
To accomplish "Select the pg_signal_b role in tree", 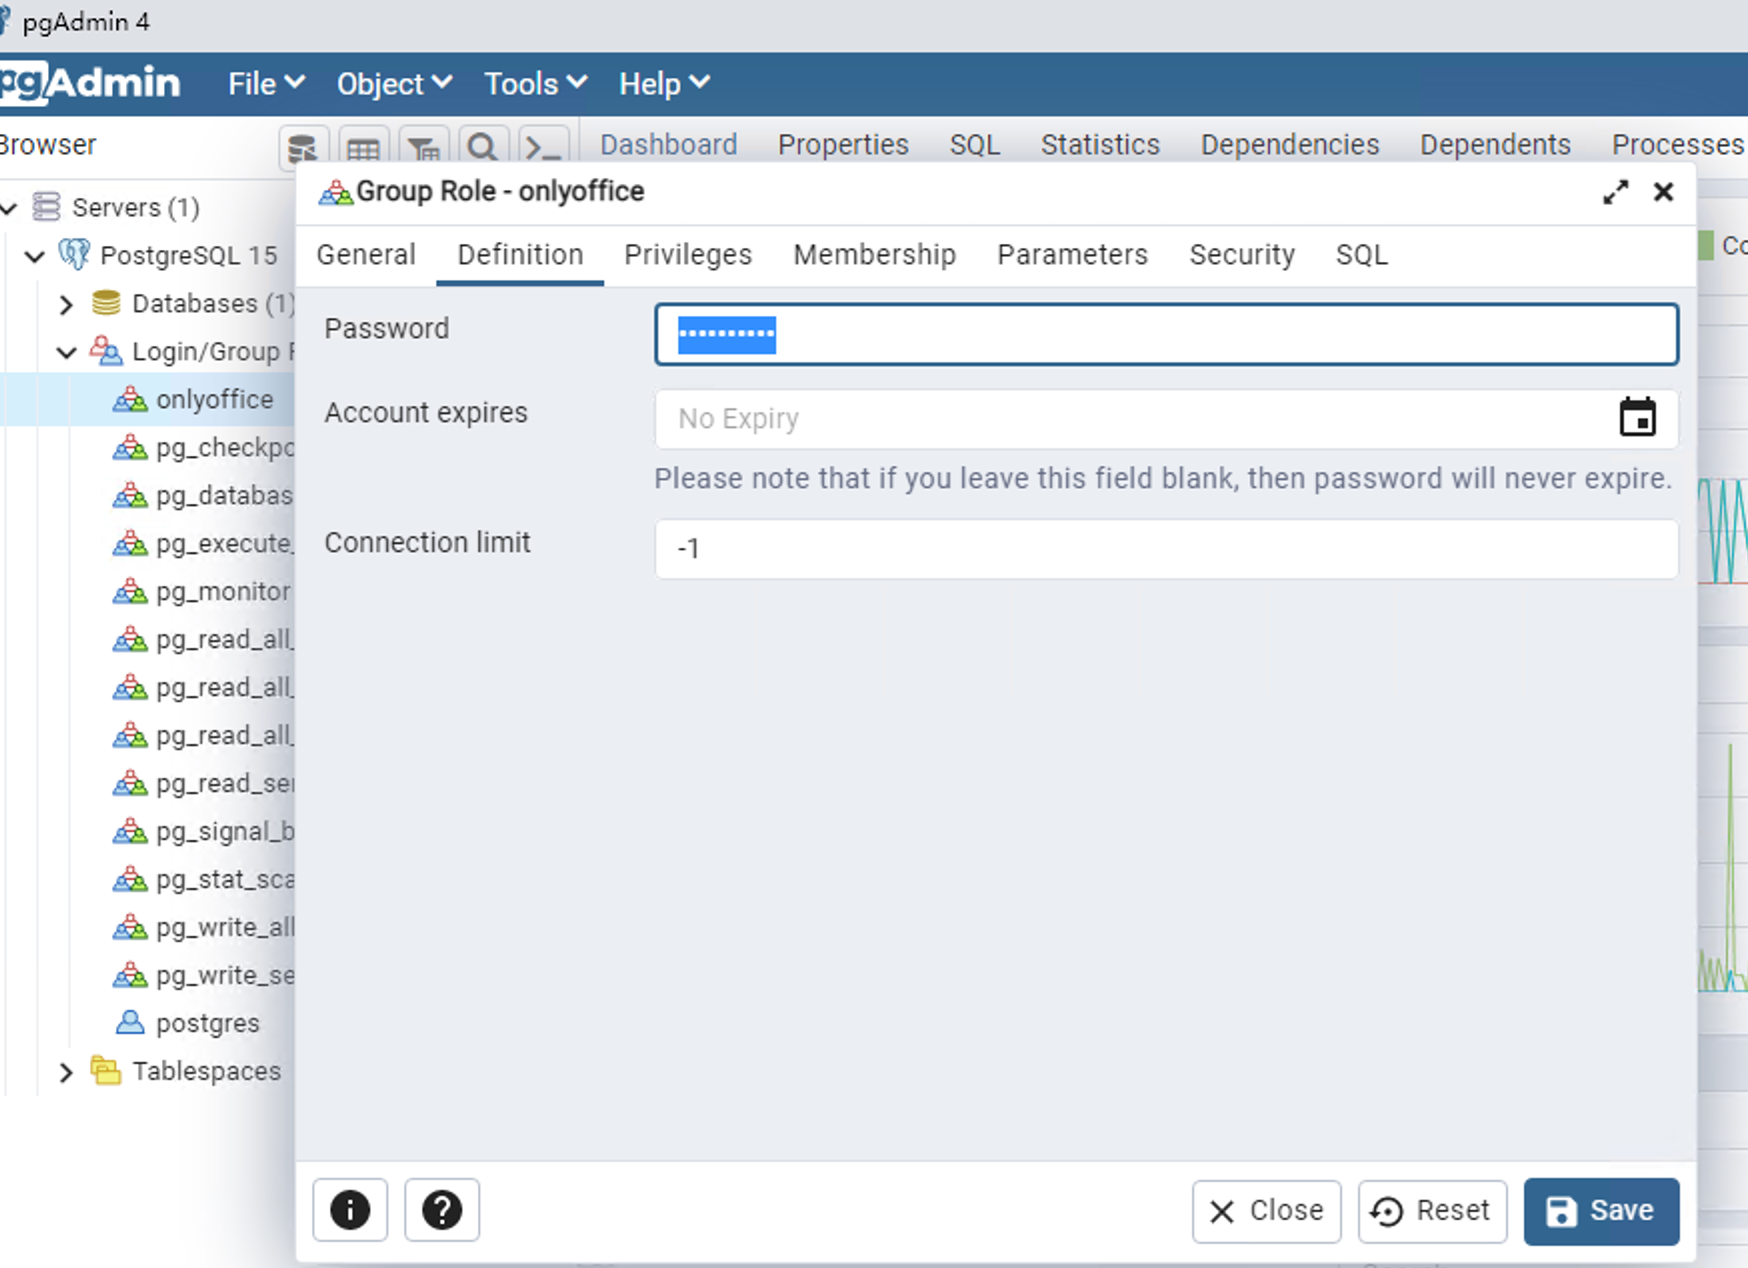I will 225,831.
